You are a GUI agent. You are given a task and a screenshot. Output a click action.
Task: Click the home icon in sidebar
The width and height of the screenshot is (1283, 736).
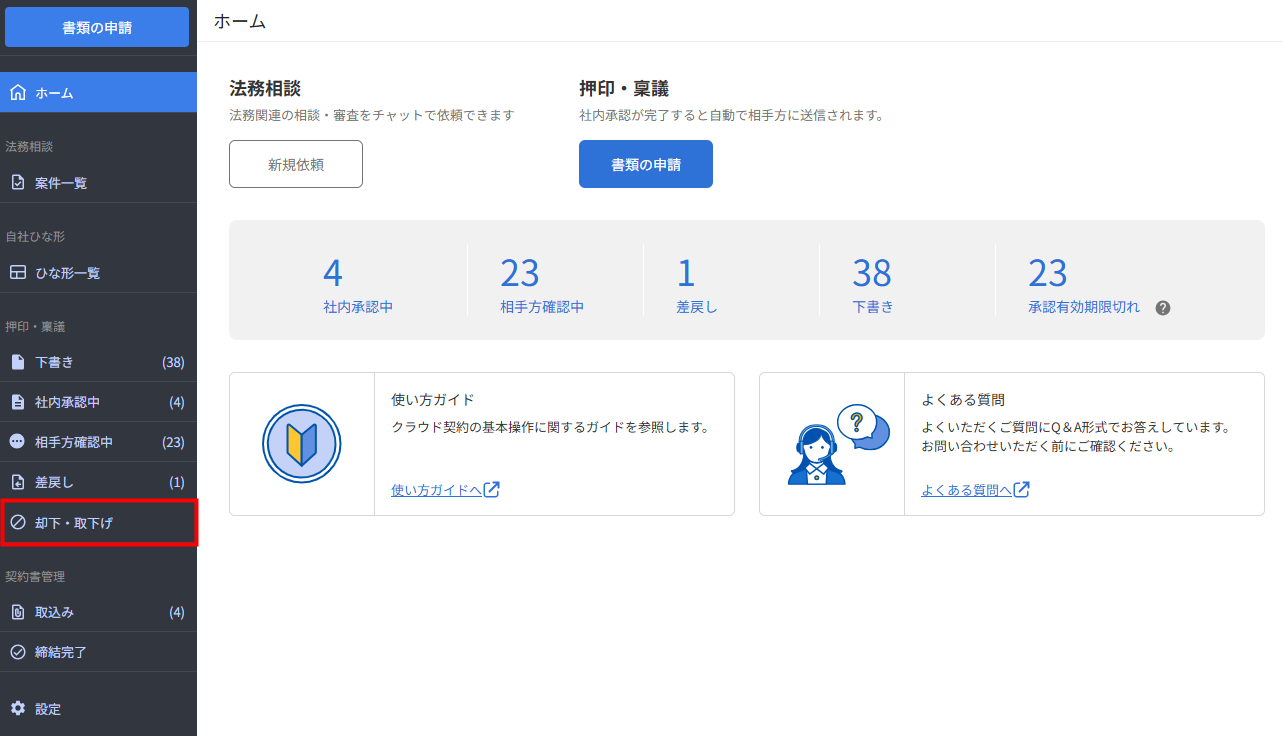[17, 93]
